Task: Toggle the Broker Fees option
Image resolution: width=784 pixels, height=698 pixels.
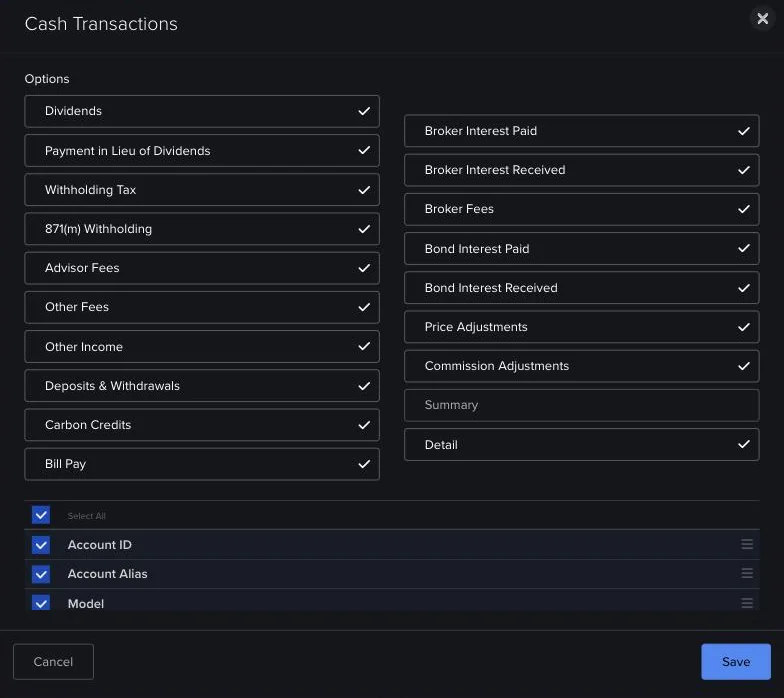Action: [582, 209]
